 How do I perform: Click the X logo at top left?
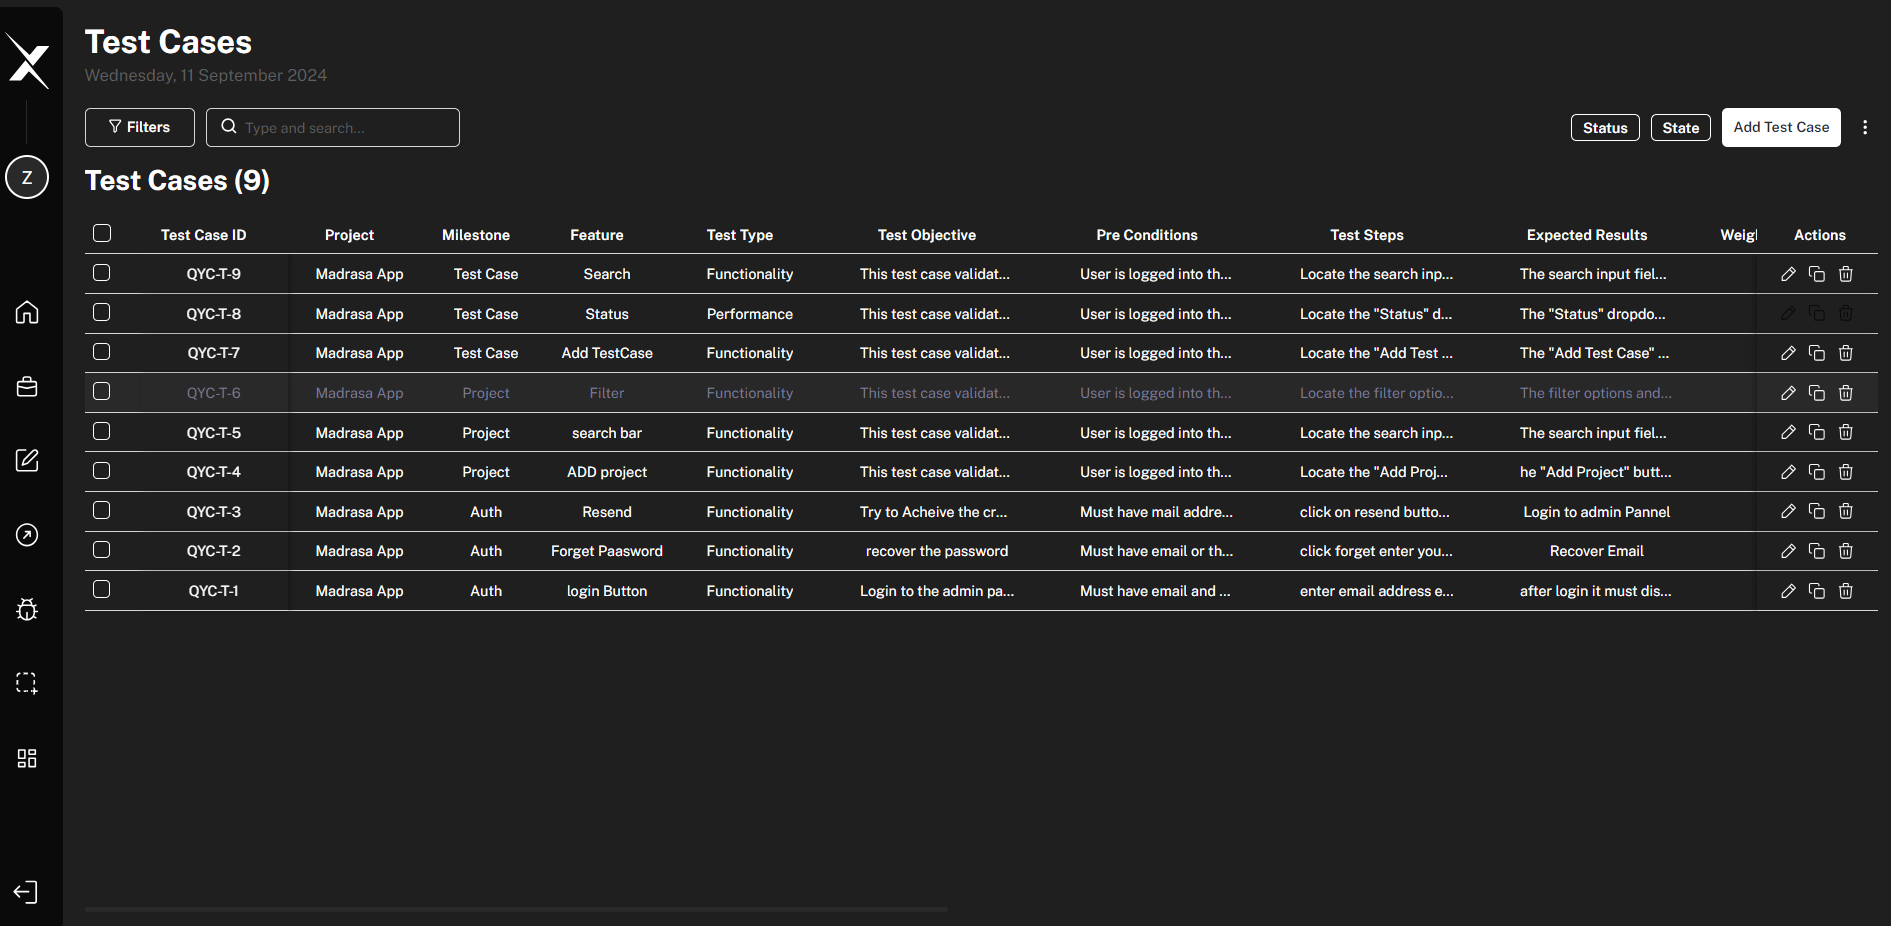(x=27, y=61)
